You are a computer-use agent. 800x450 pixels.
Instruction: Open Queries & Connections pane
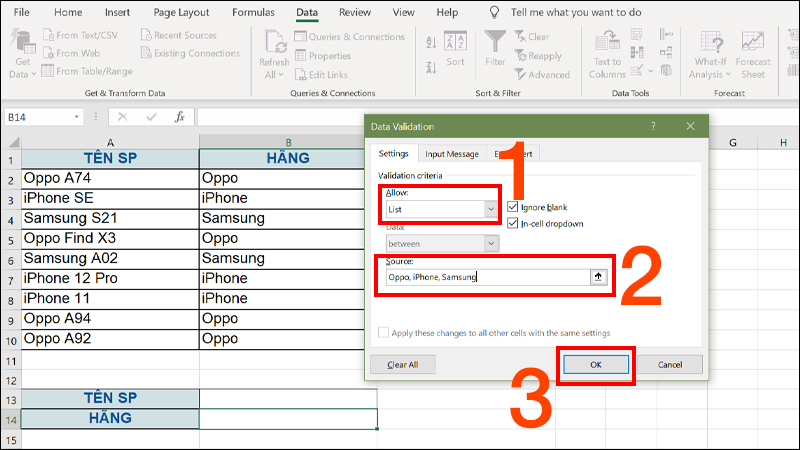coord(350,37)
